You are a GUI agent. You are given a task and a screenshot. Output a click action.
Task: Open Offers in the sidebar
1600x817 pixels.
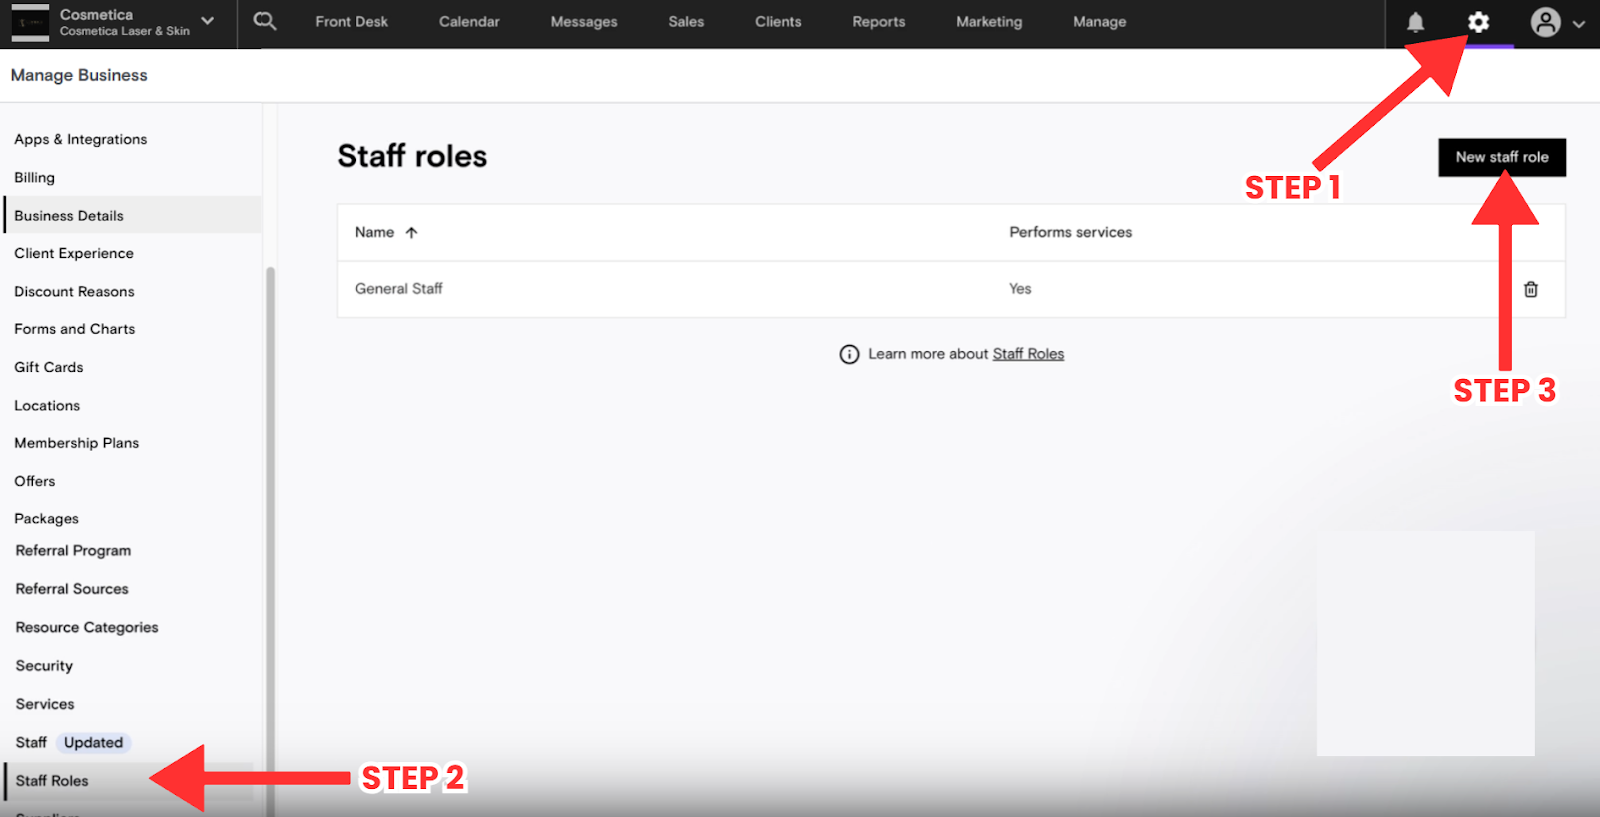tap(34, 481)
